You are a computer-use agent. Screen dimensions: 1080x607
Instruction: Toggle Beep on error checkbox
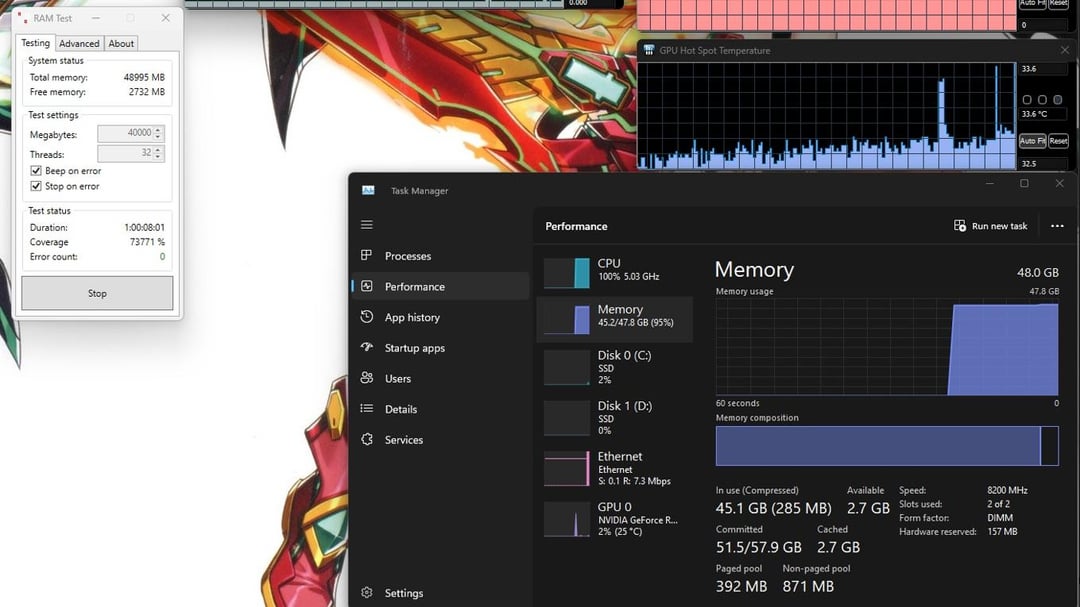tap(36, 171)
